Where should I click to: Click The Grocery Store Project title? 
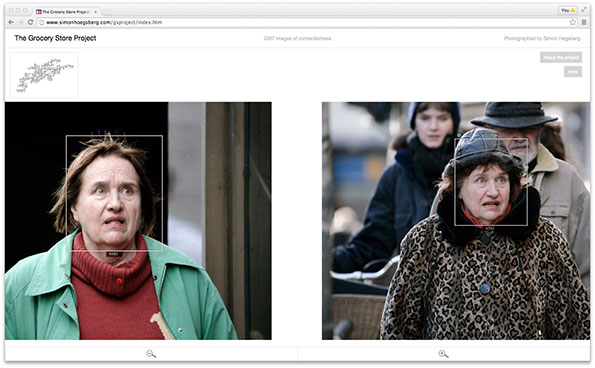(x=55, y=38)
